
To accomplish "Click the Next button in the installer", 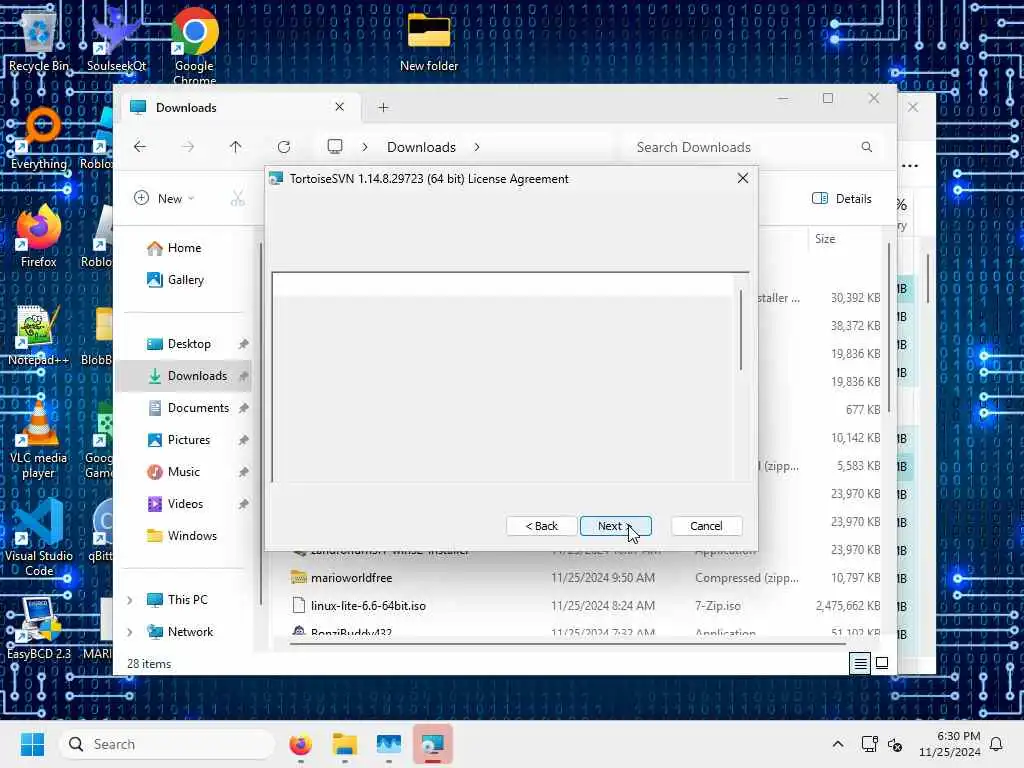I will (615, 526).
